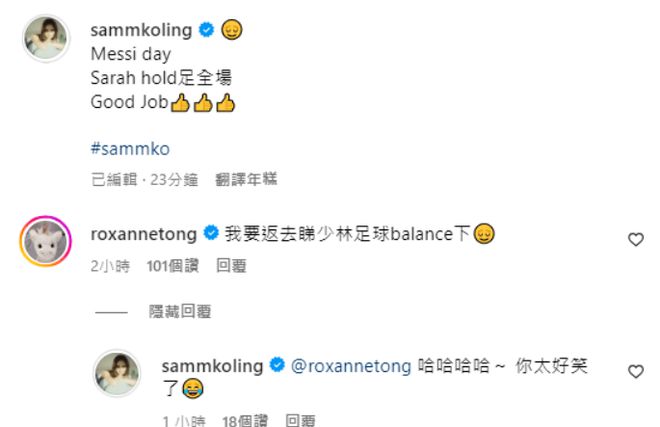Click the sammkoling username in the reply
The image size is (660, 427).
[213, 366]
